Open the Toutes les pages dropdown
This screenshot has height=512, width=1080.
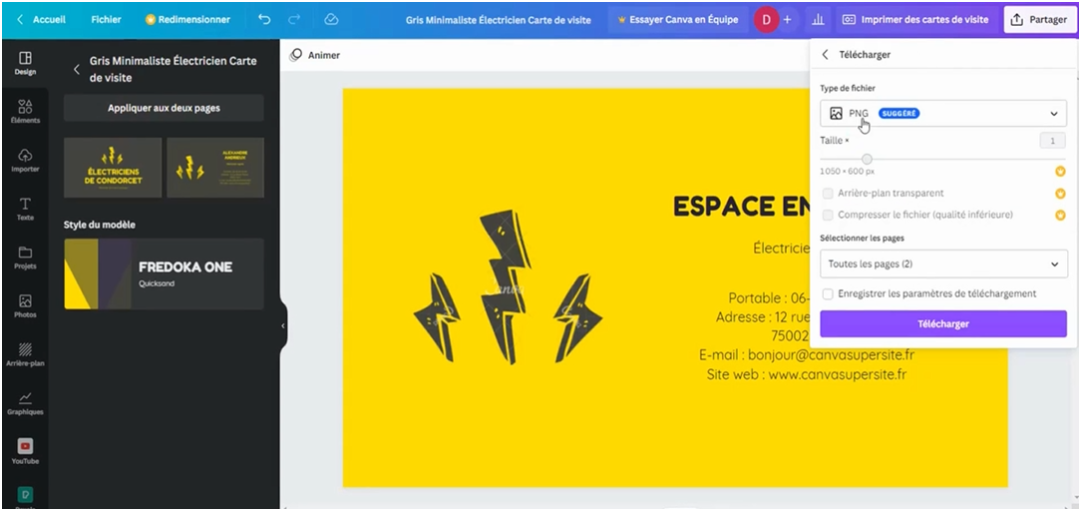tap(942, 264)
